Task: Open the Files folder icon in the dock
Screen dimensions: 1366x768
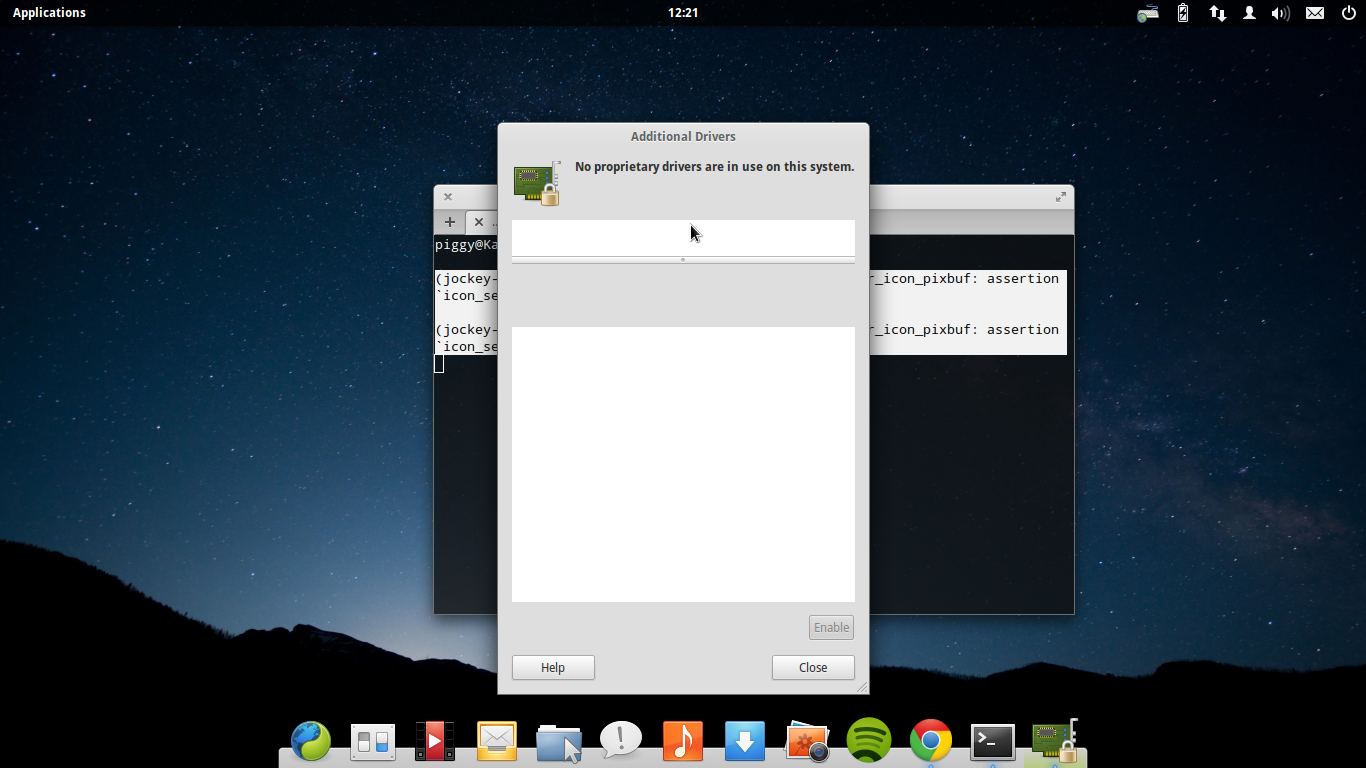Action: 558,742
